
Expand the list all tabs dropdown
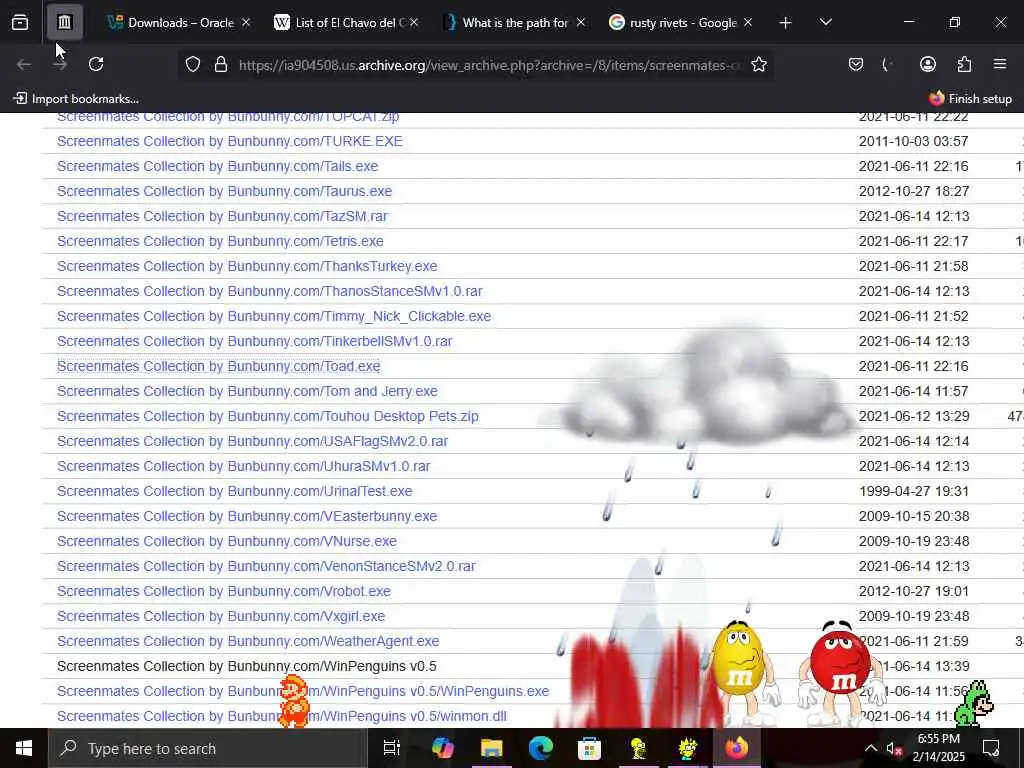tap(826, 23)
